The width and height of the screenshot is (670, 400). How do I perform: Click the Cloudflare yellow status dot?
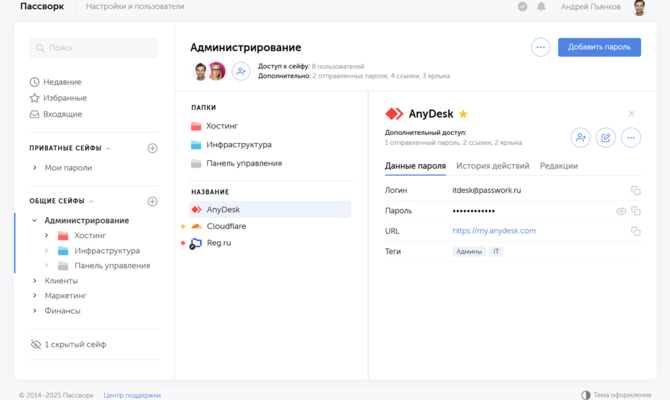click(x=183, y=226)
